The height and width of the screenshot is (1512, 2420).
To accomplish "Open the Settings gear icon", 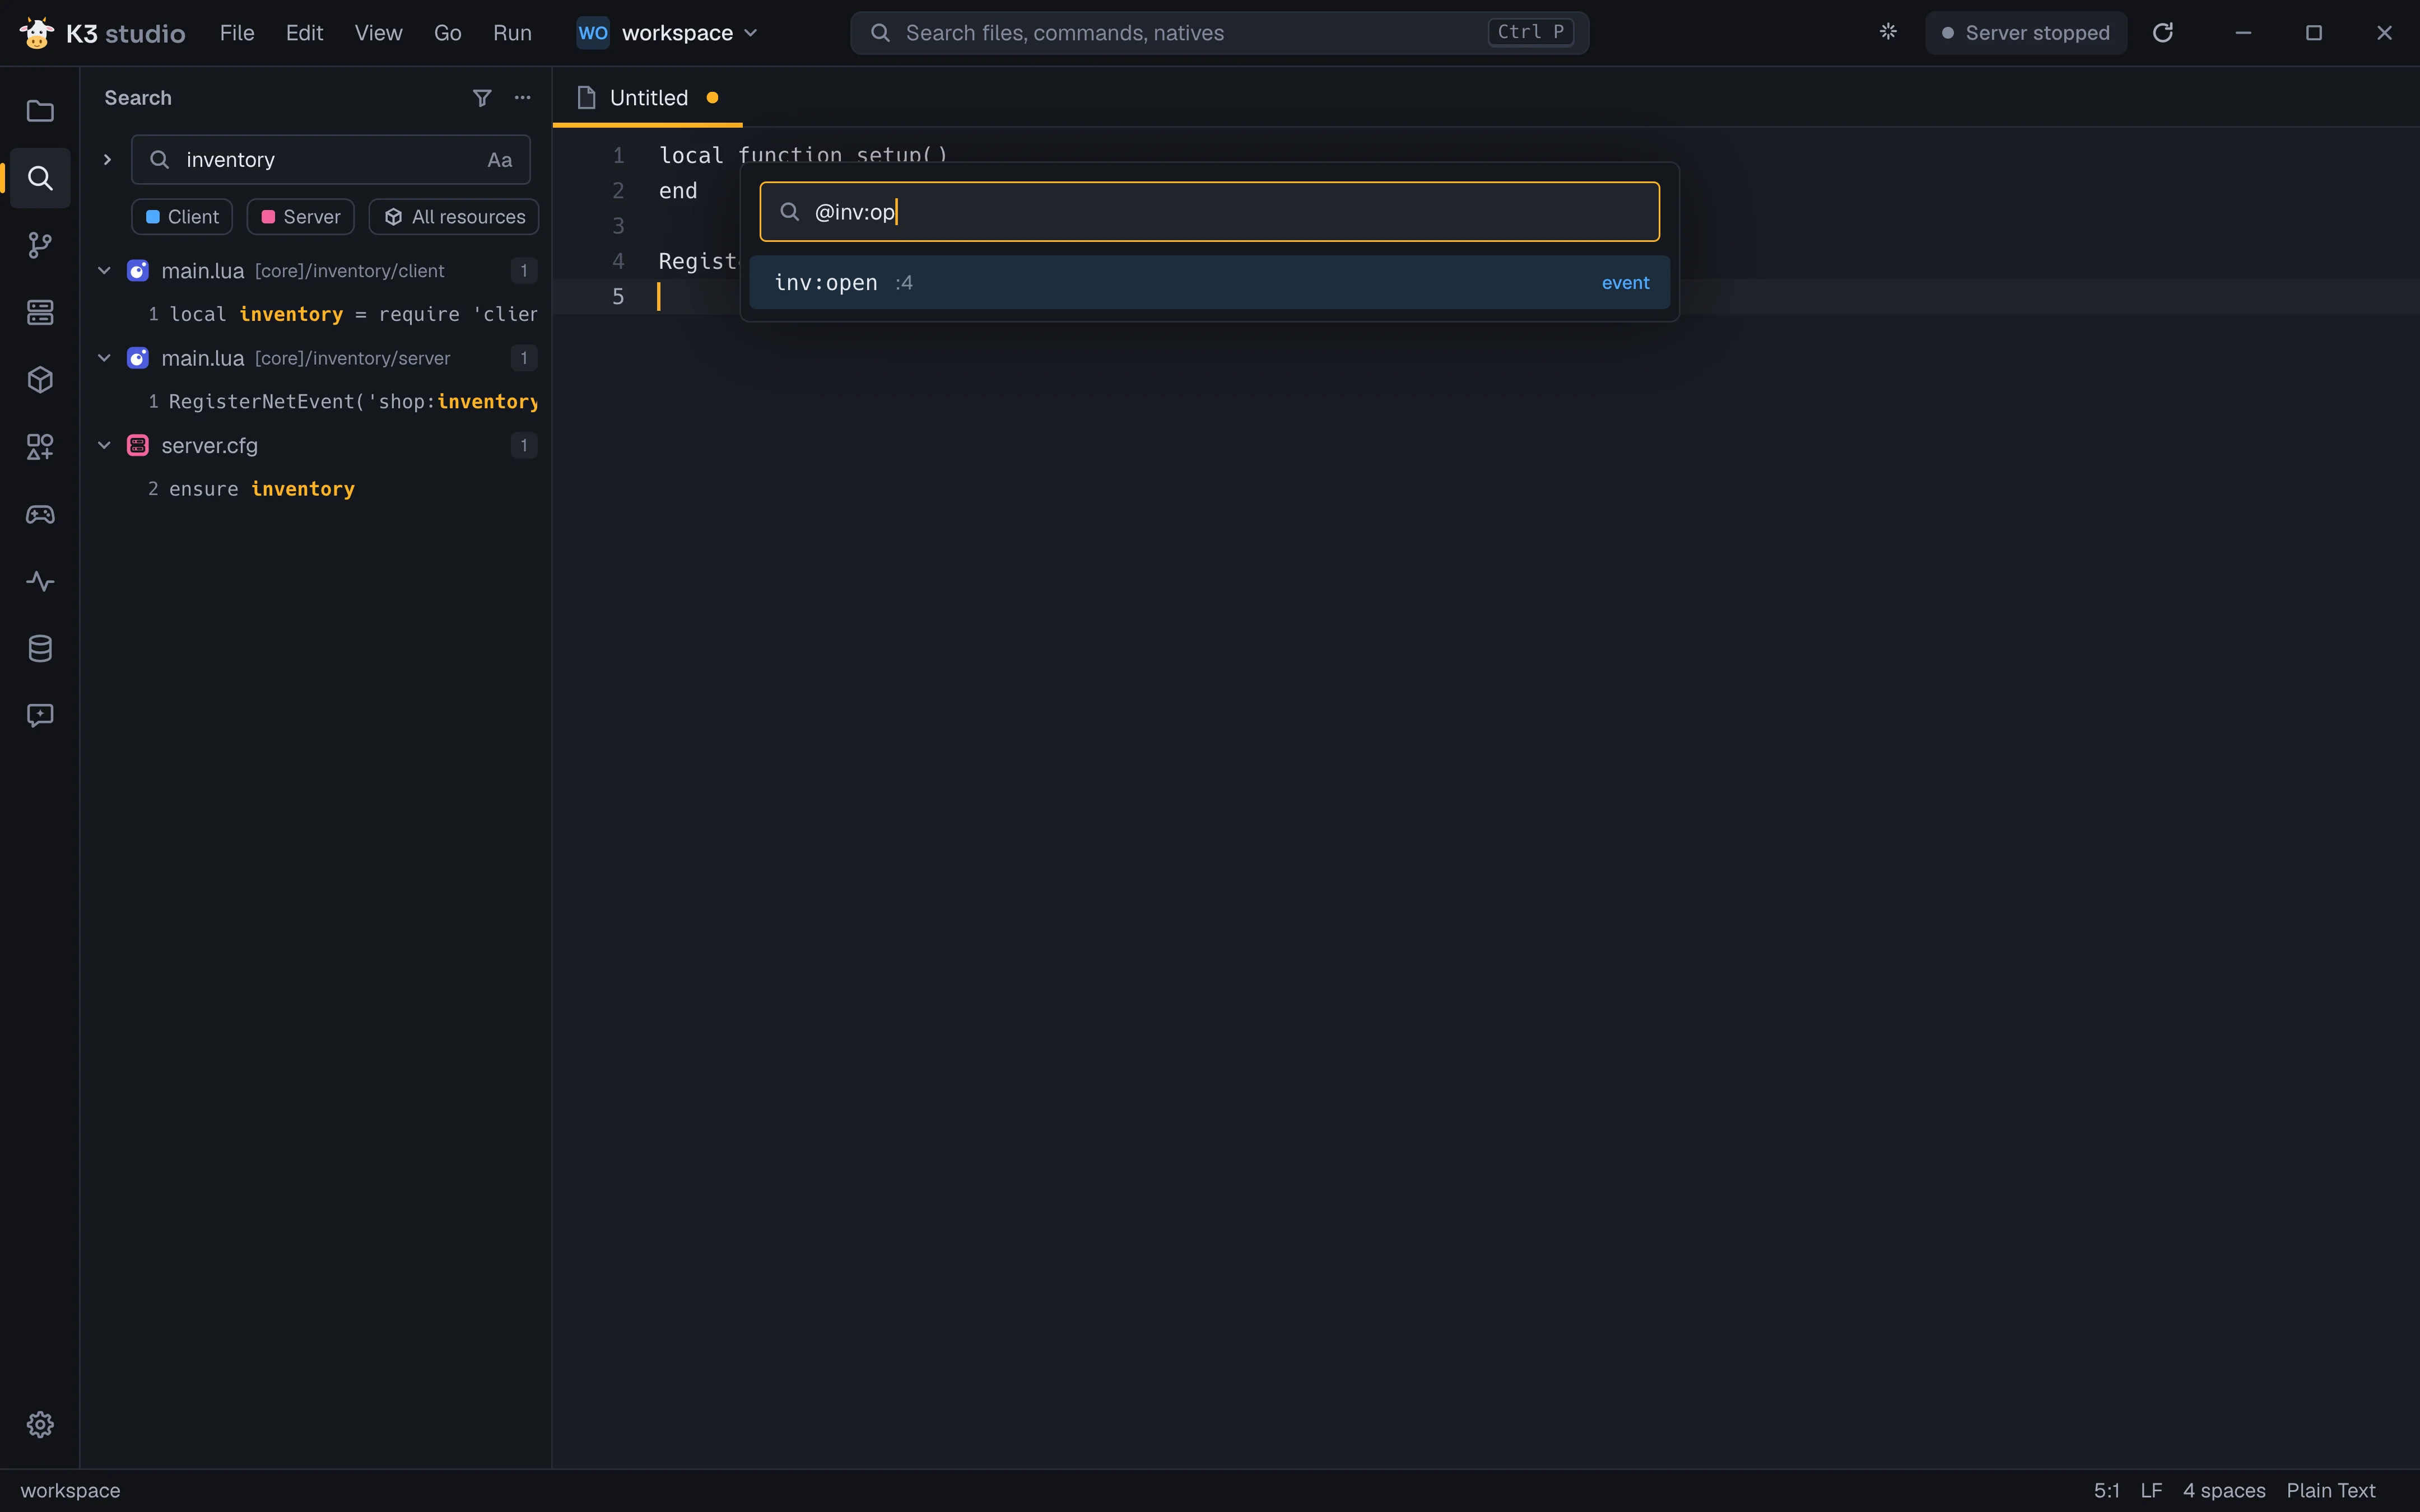I will [x=40, y=1424].
